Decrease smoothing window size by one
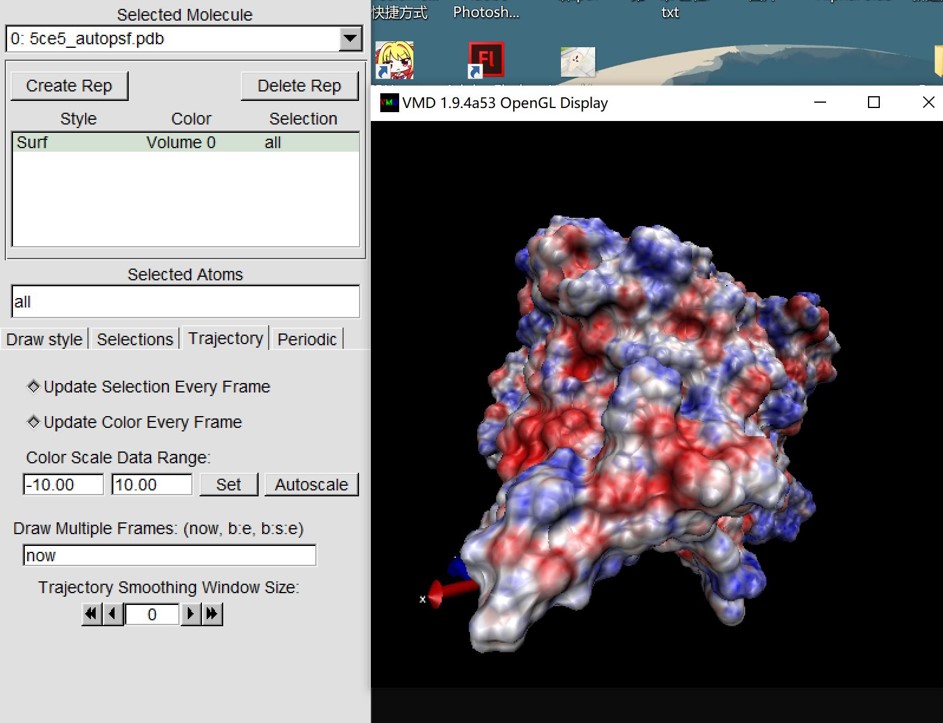This screenshot has height=723, width=943. (x=113, y=614)
